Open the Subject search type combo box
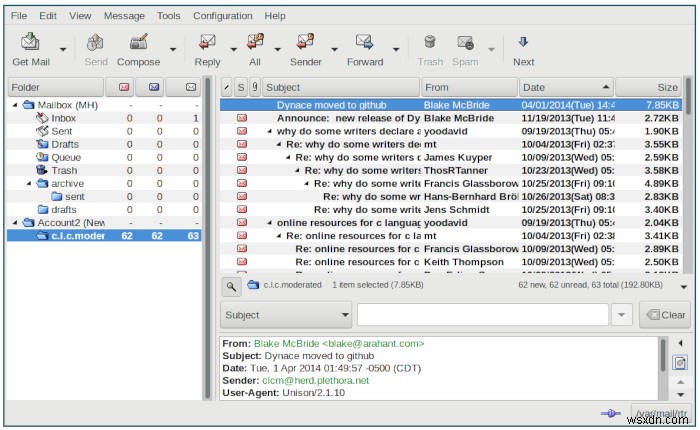The width and height of the screenshot is (700, 430). pos(286,315)
